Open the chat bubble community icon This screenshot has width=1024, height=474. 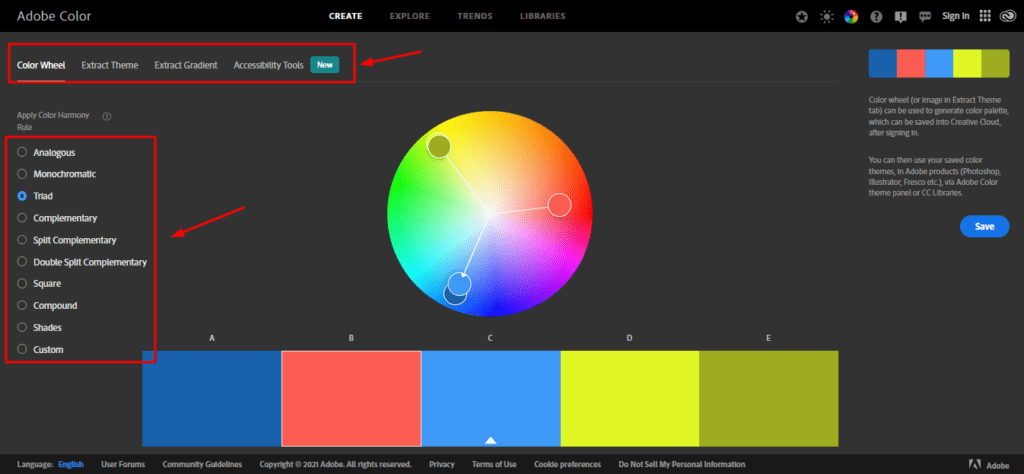tap(925, 16)
